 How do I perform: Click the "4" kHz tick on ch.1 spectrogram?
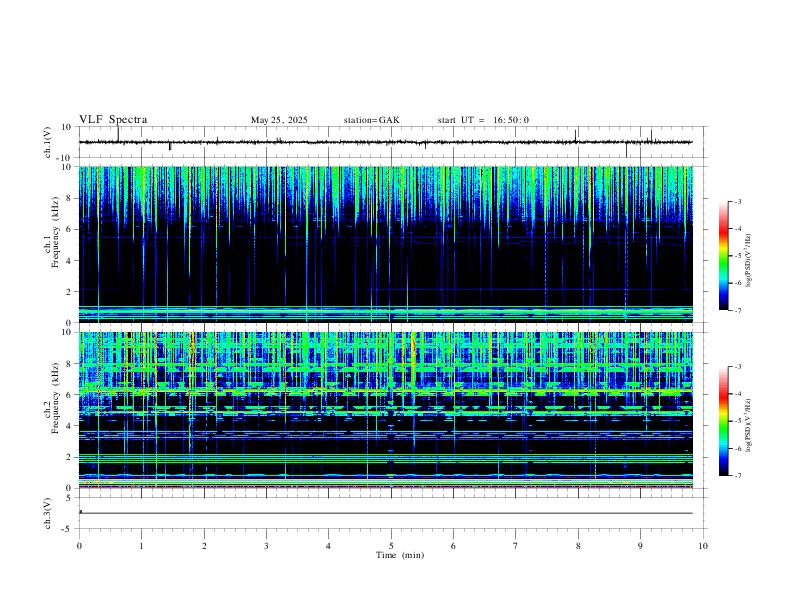[69, 261]
